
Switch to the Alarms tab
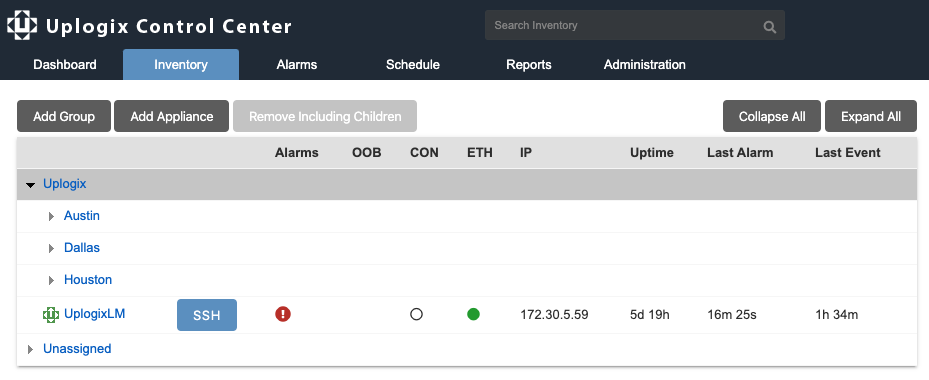[x=297, y=65]
